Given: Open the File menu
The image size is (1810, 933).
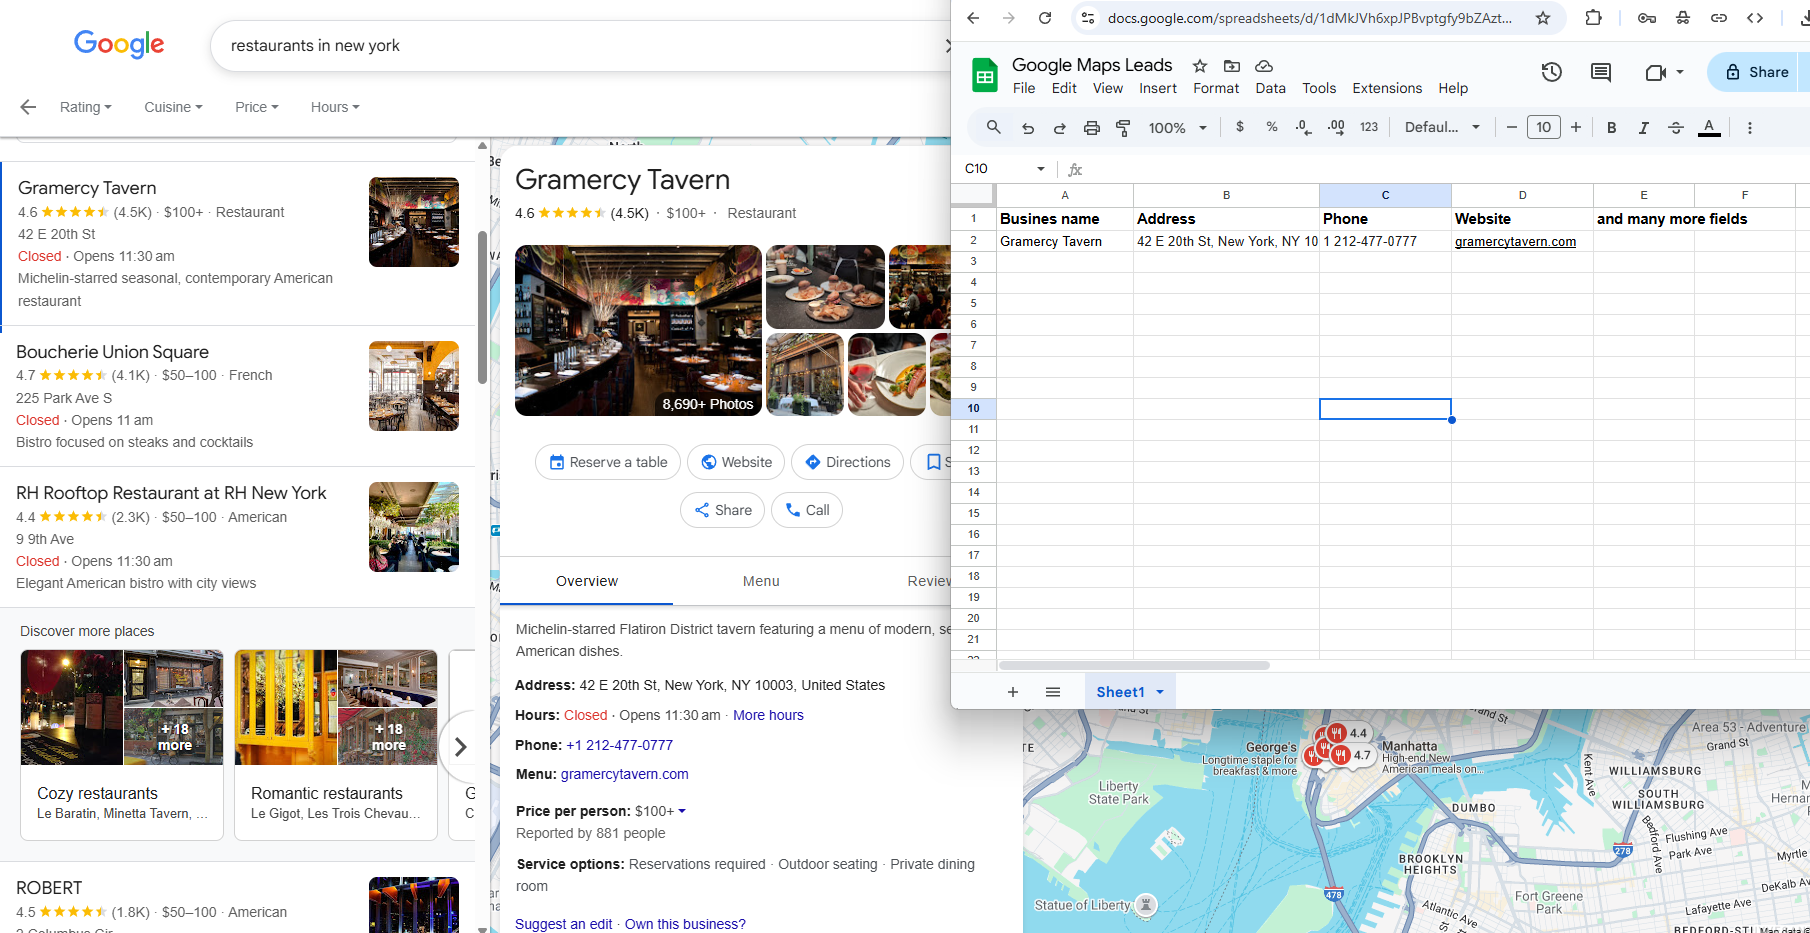Looking at the screenshot, I should [x=1024, y=88].
